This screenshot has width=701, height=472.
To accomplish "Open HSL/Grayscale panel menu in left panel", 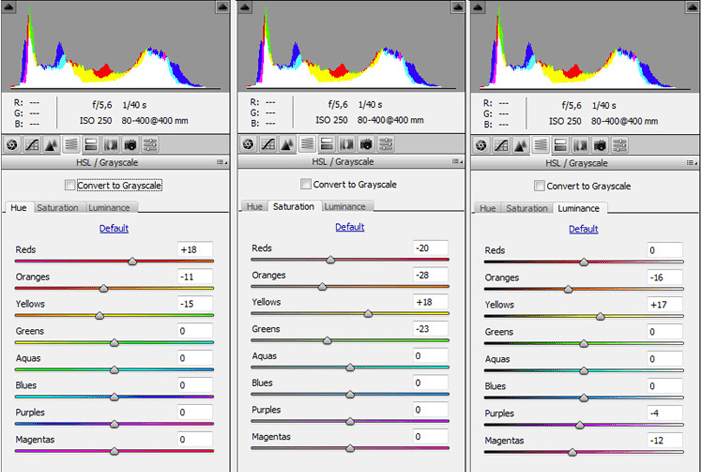I will tap(220, 162).
